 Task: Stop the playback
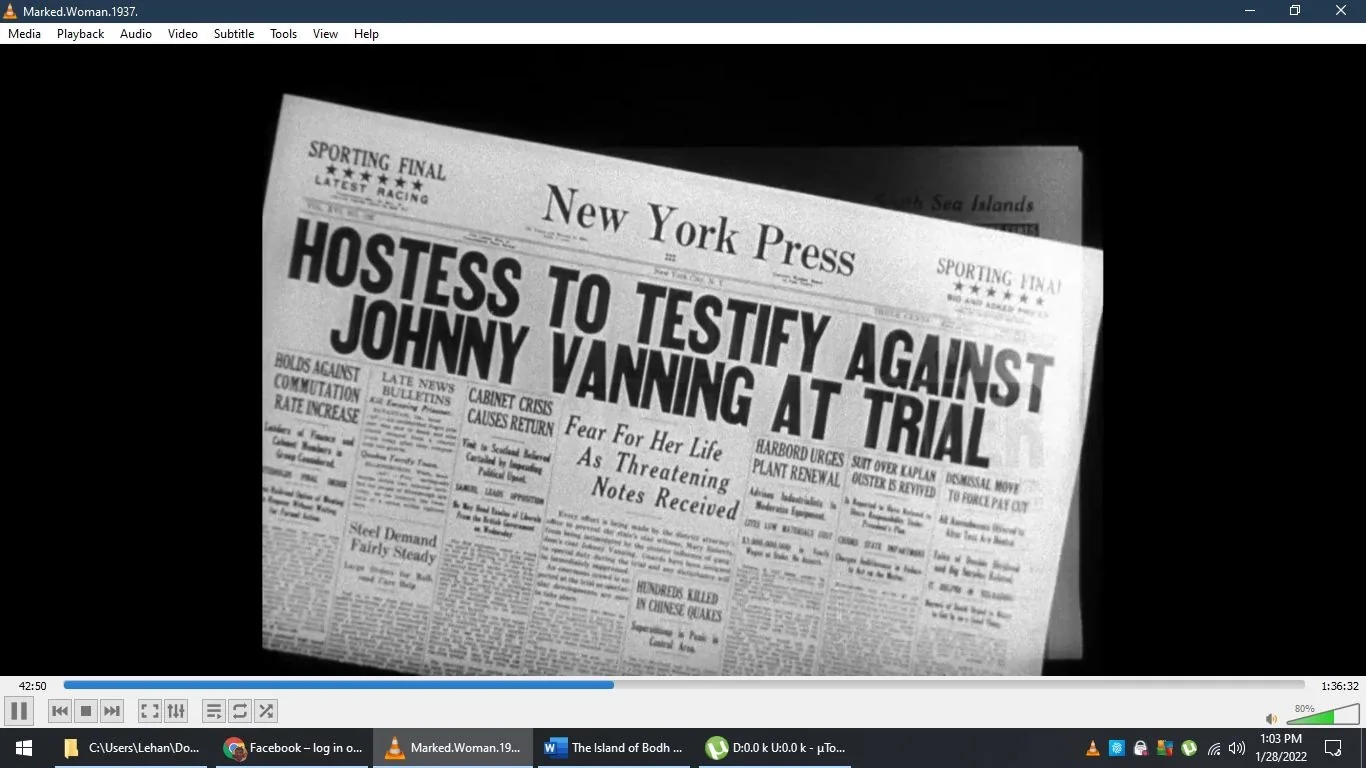[86, 711]
